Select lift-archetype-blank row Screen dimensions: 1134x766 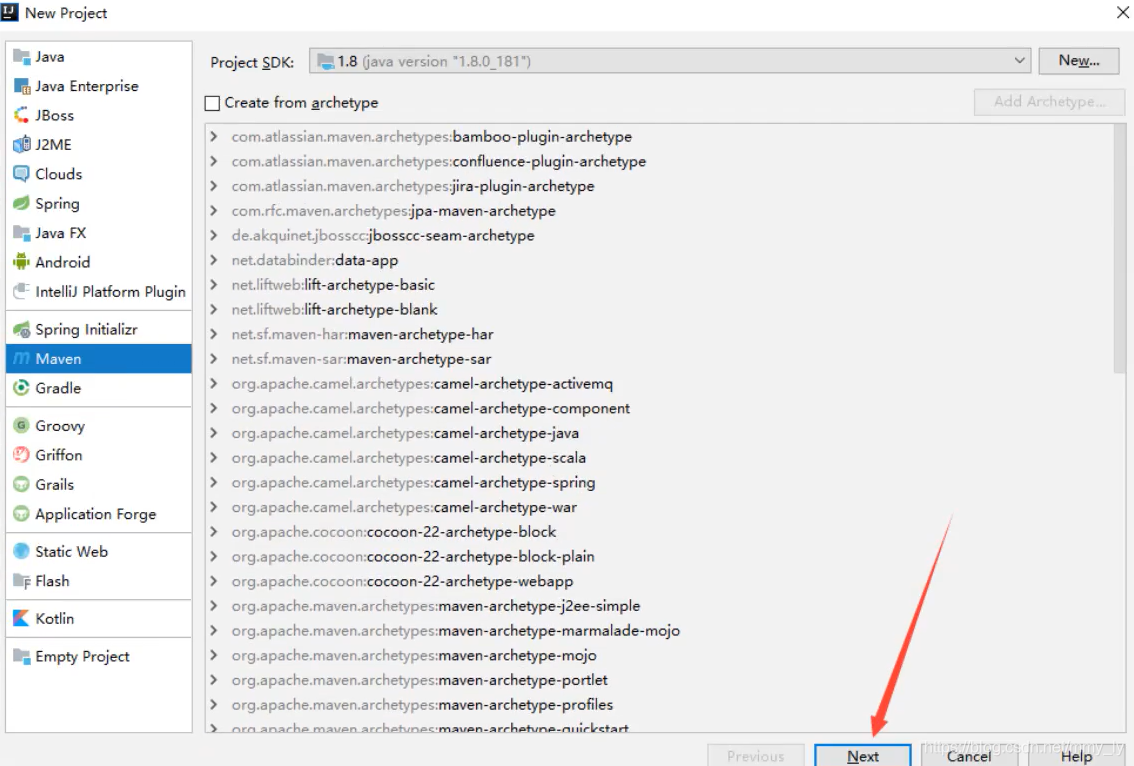[659, 310]
